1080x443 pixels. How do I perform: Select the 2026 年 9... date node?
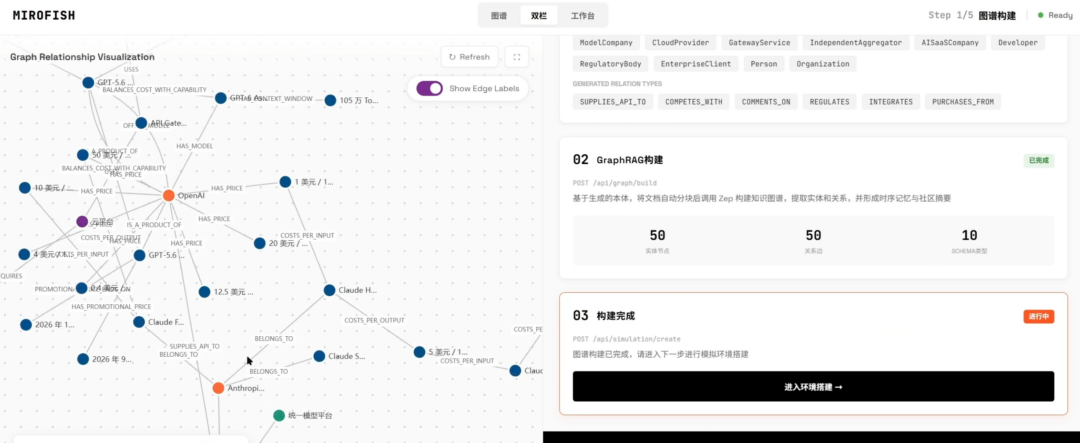pyautogui.click(x=83, y=359)
